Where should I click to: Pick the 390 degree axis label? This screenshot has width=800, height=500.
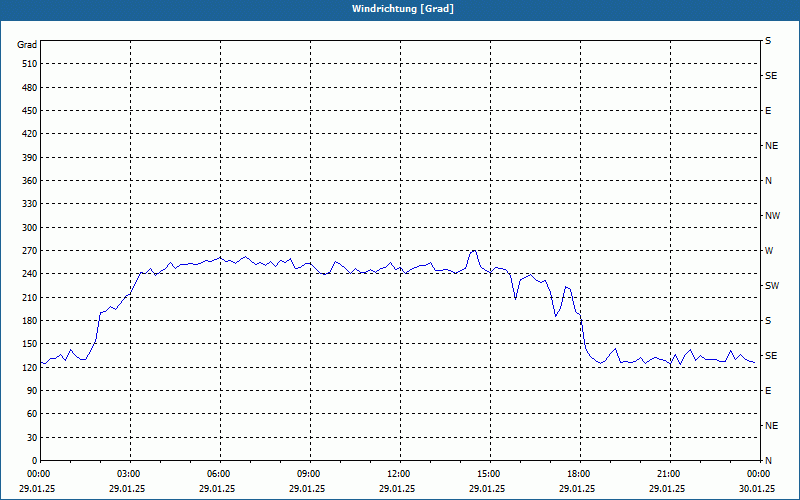(x=30, y=158)
